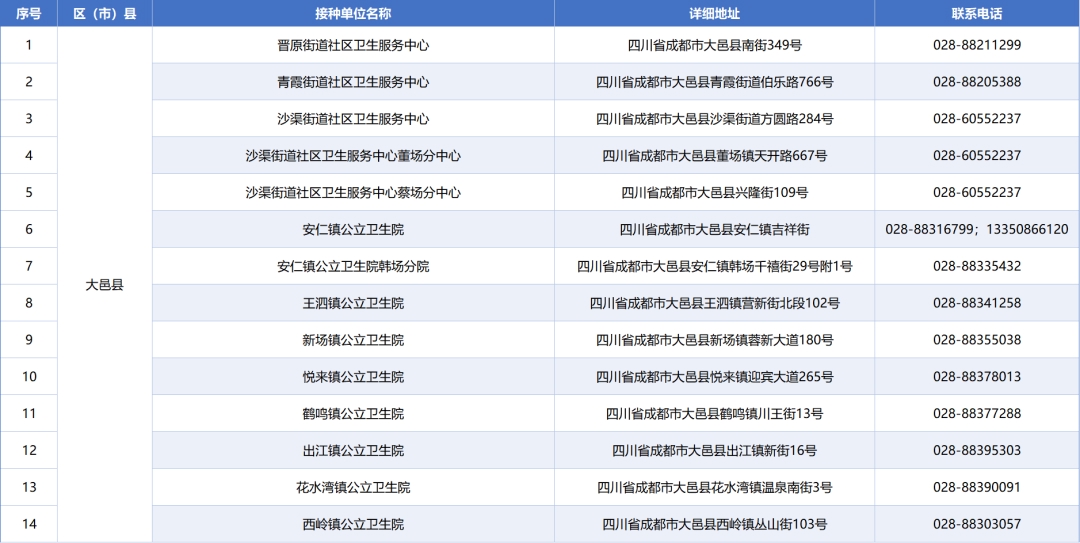Click 鹤鸣镇公立卫生院 name cell
Image resolution: width=1080 pixels, height=543 pixels.
353,414
